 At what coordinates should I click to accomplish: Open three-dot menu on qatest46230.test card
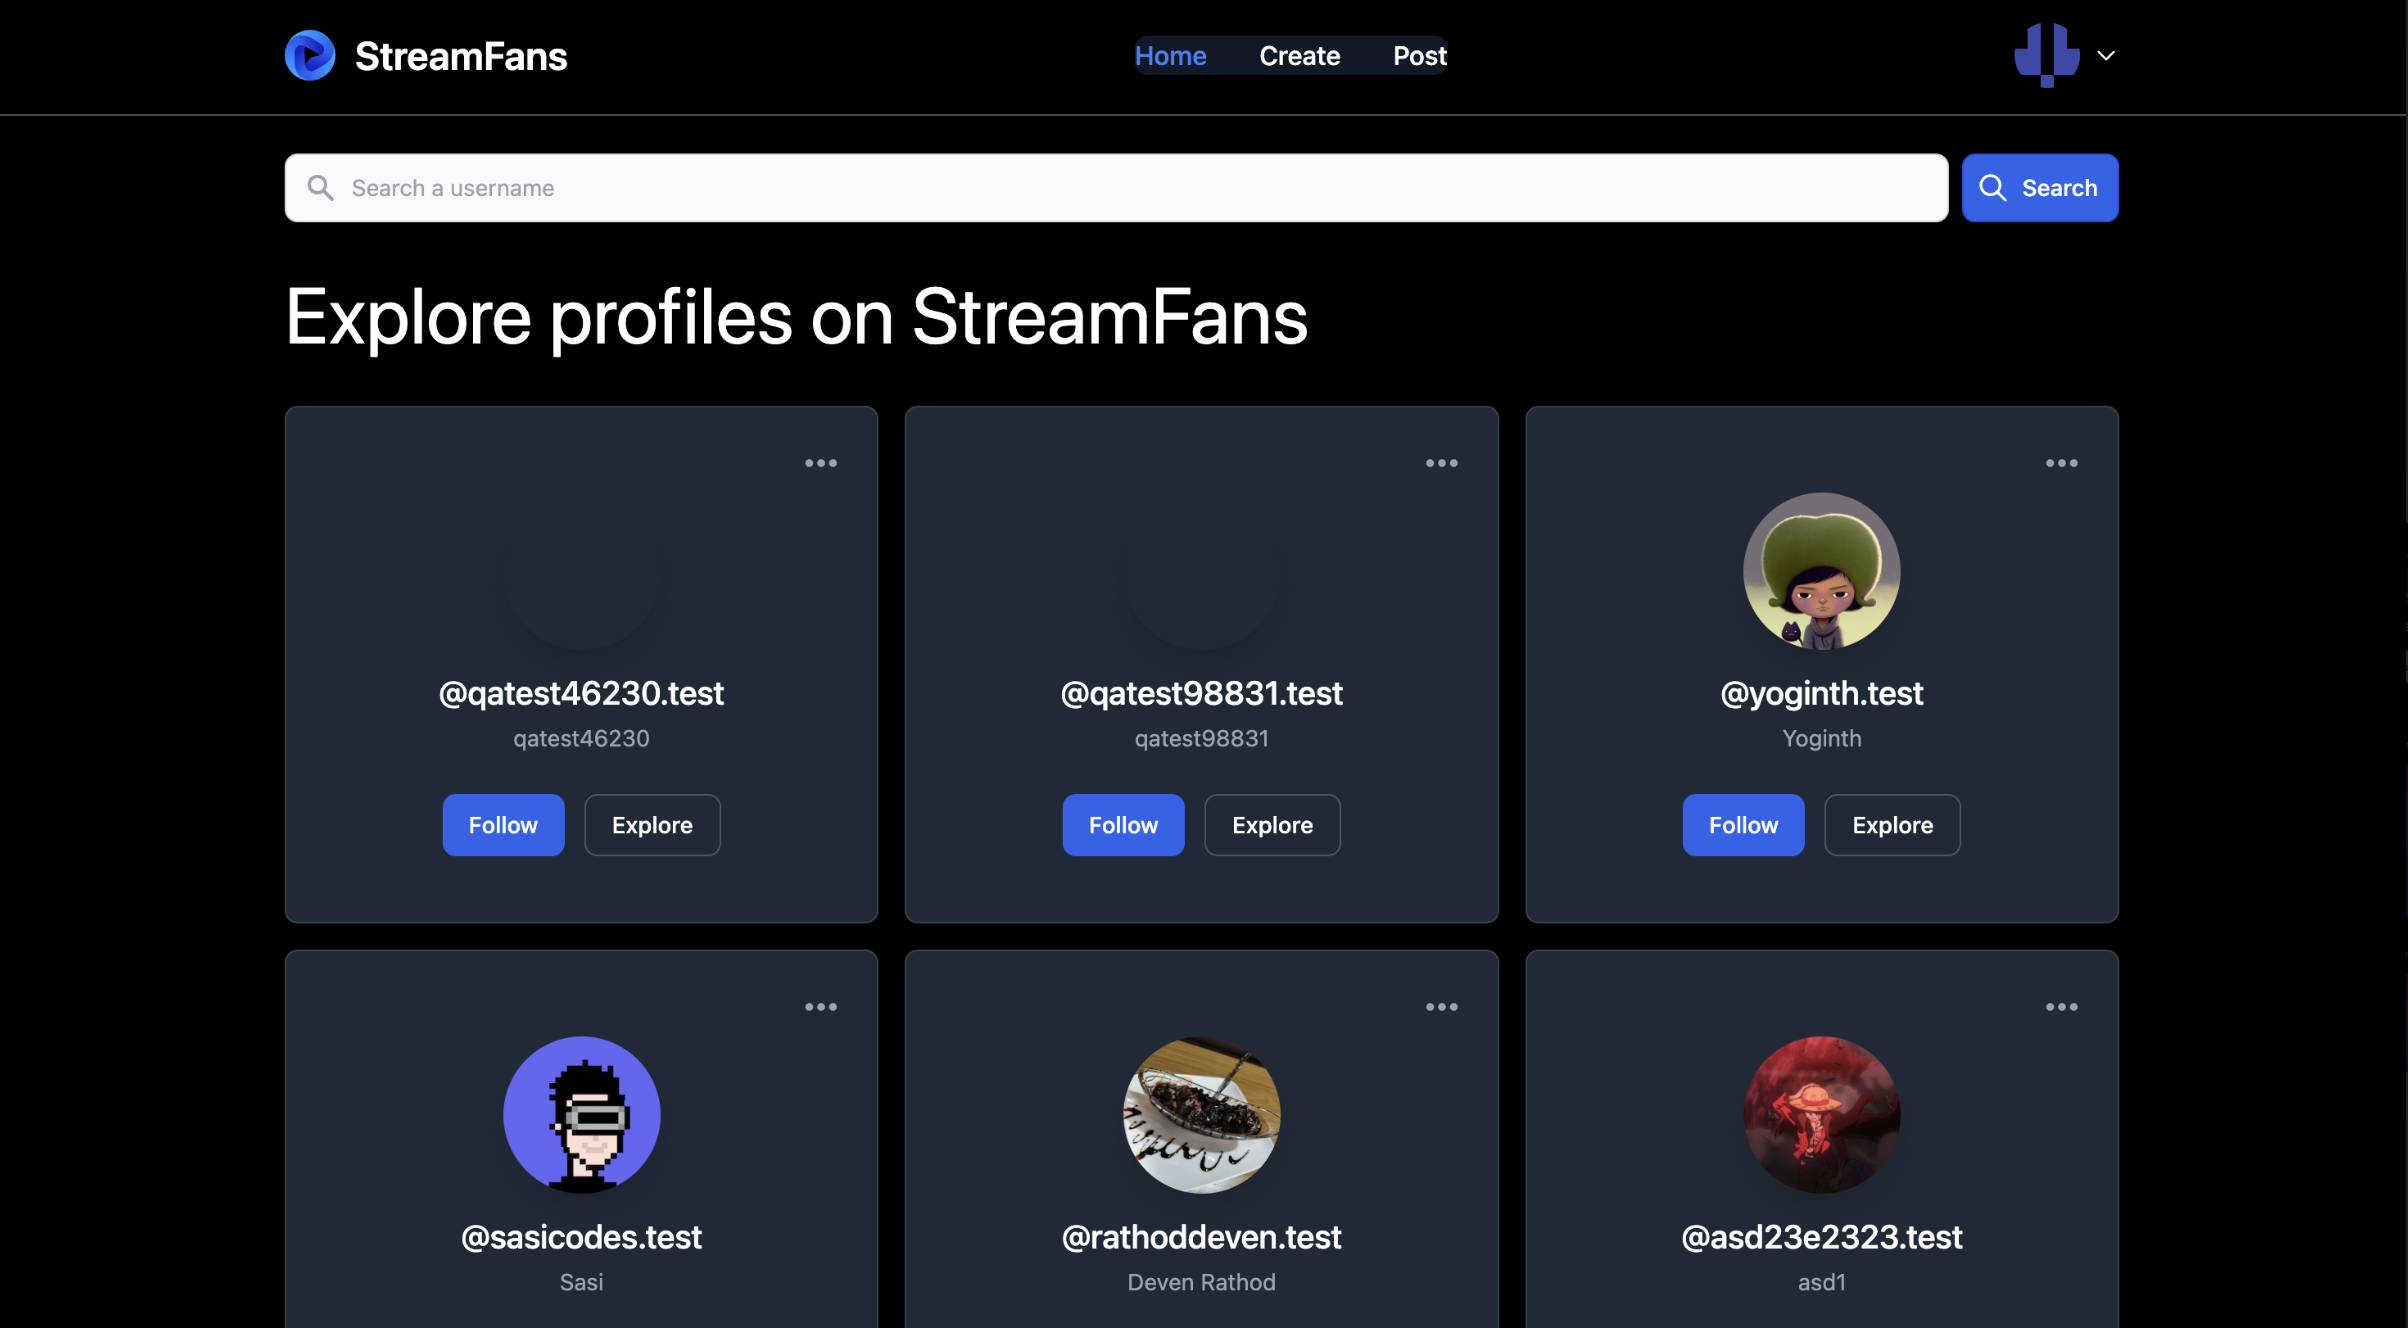(x=820, y=463)
